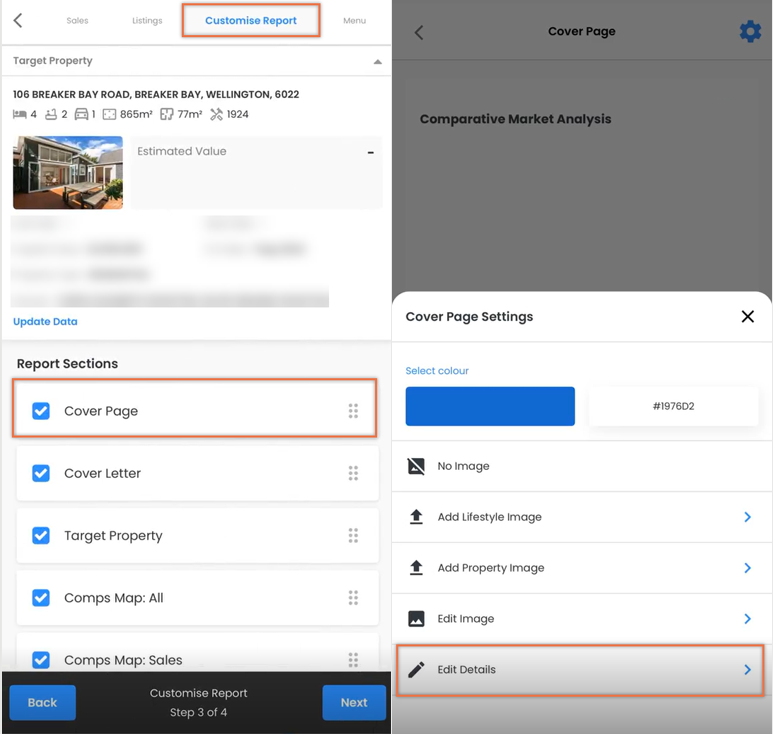Grab the Comps Map: All drag handle
The height and width of the screenshot is (734, 774).
point(353,597)
